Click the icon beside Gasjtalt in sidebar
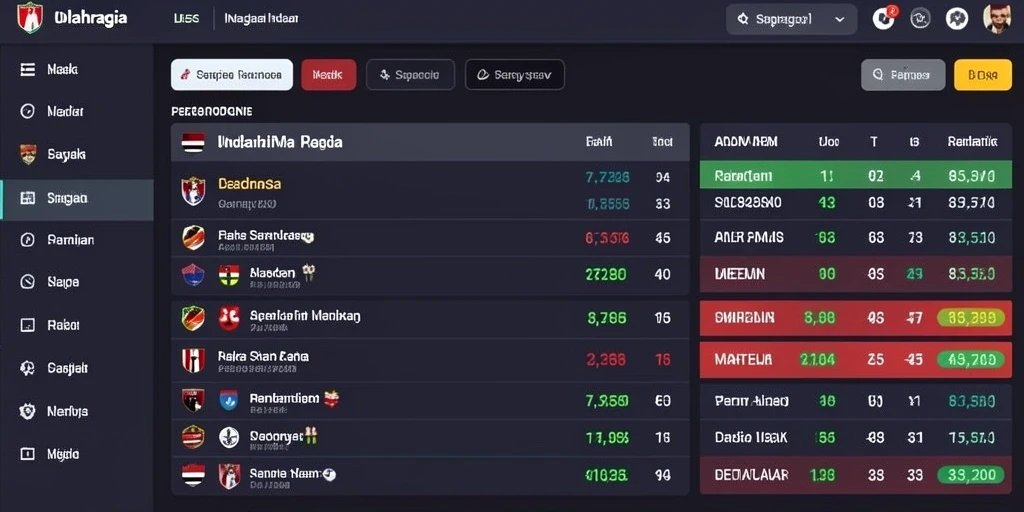The width and height of the screenshot is (1024, 512). 27,368
